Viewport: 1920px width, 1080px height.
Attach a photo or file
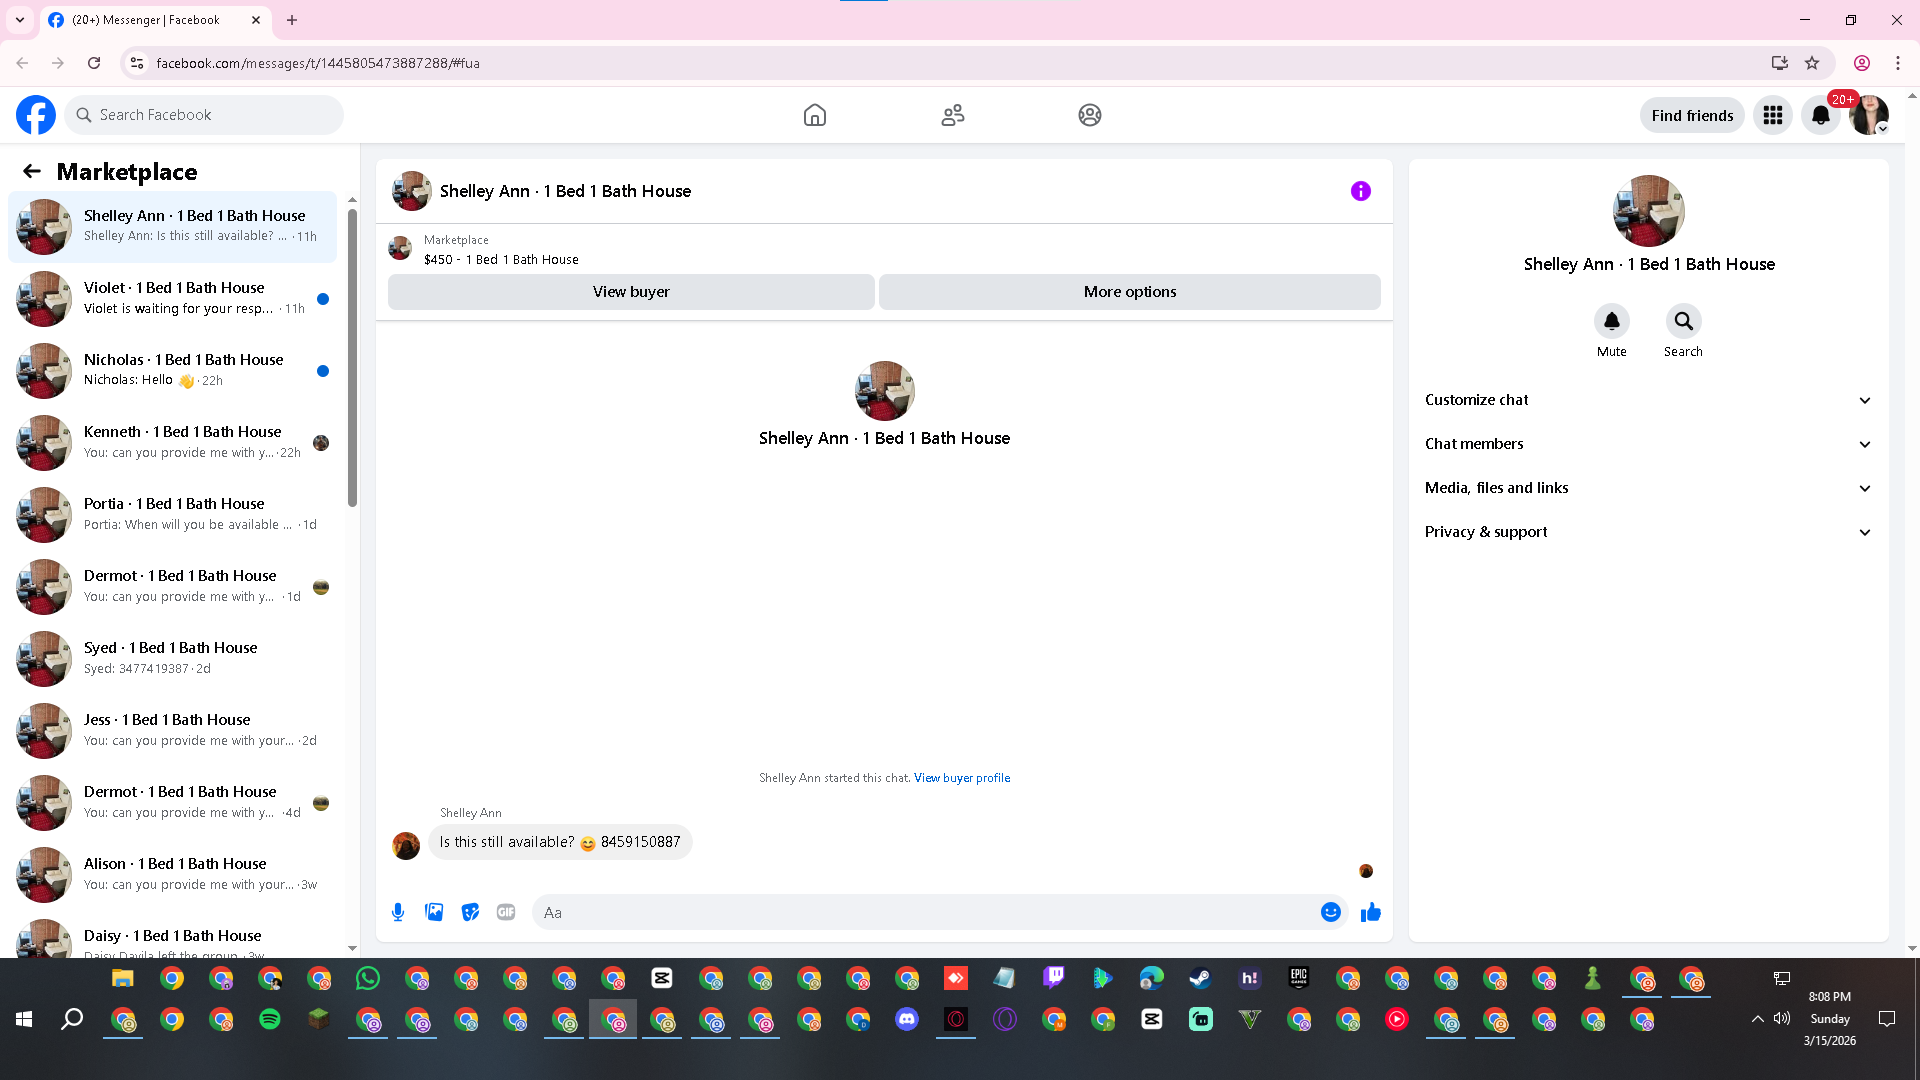434,912
